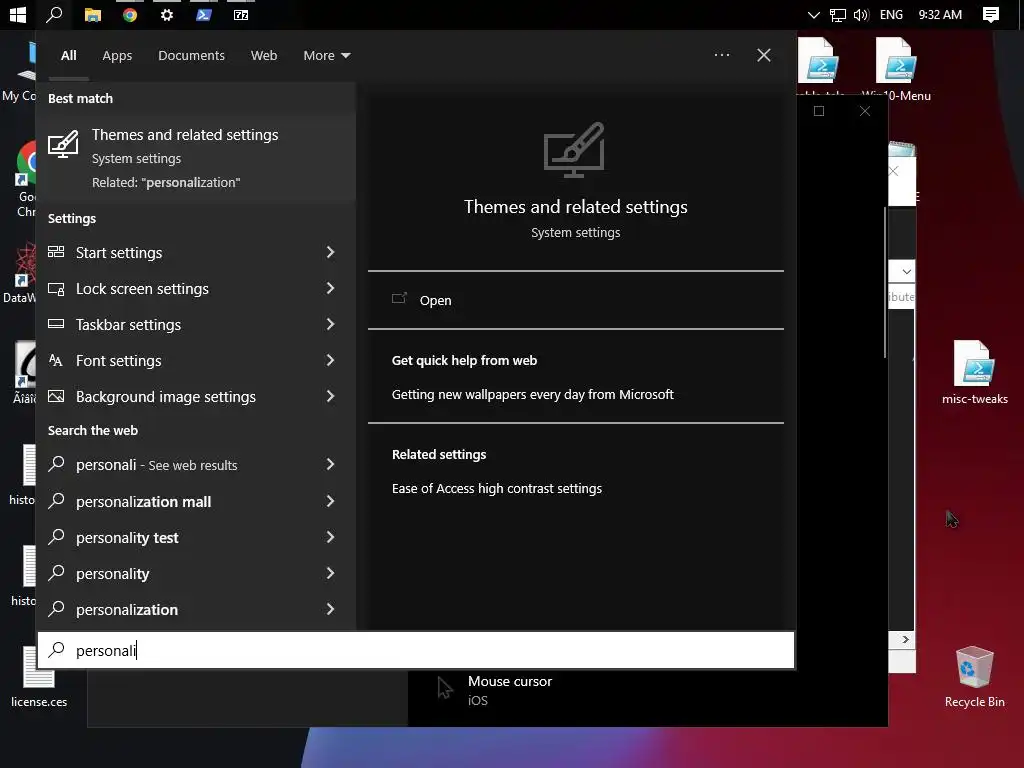
Task: Click Font settings row icon
Action: [56, 360]
